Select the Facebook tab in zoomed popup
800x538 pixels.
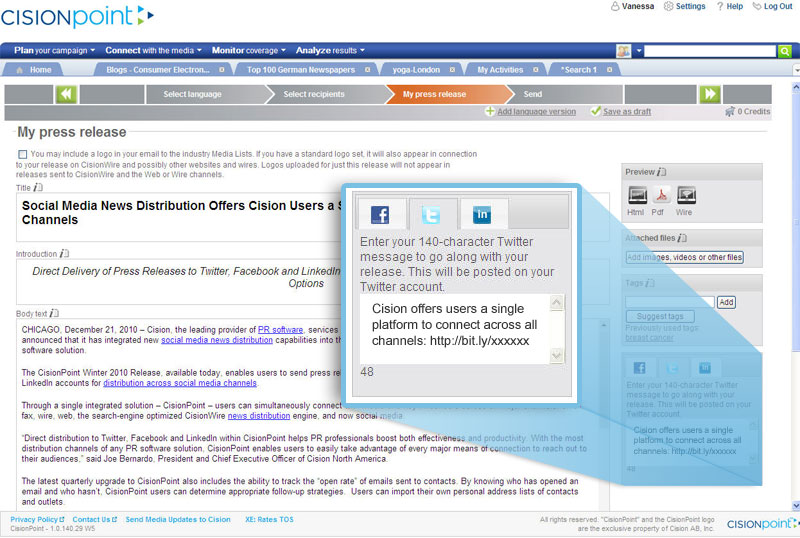380,214
